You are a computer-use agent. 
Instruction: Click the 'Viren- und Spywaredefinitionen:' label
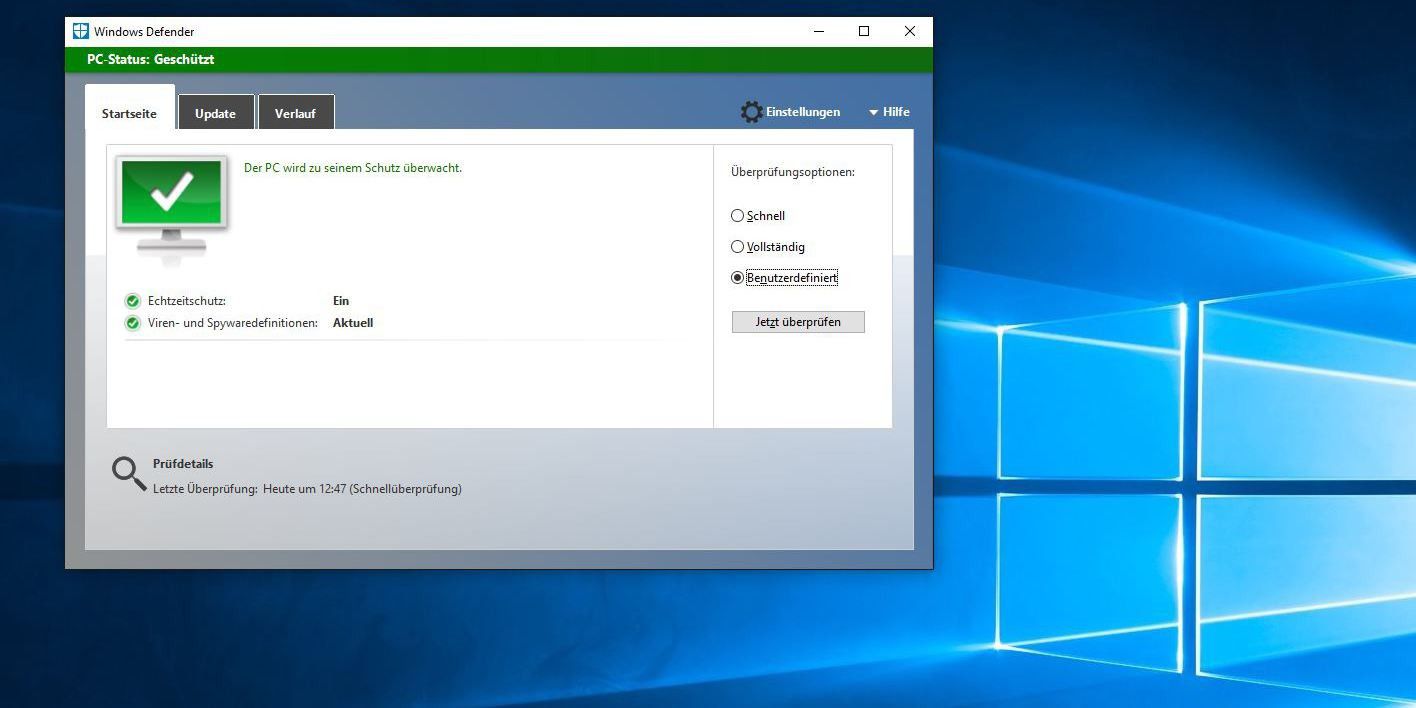pos(233,323)
